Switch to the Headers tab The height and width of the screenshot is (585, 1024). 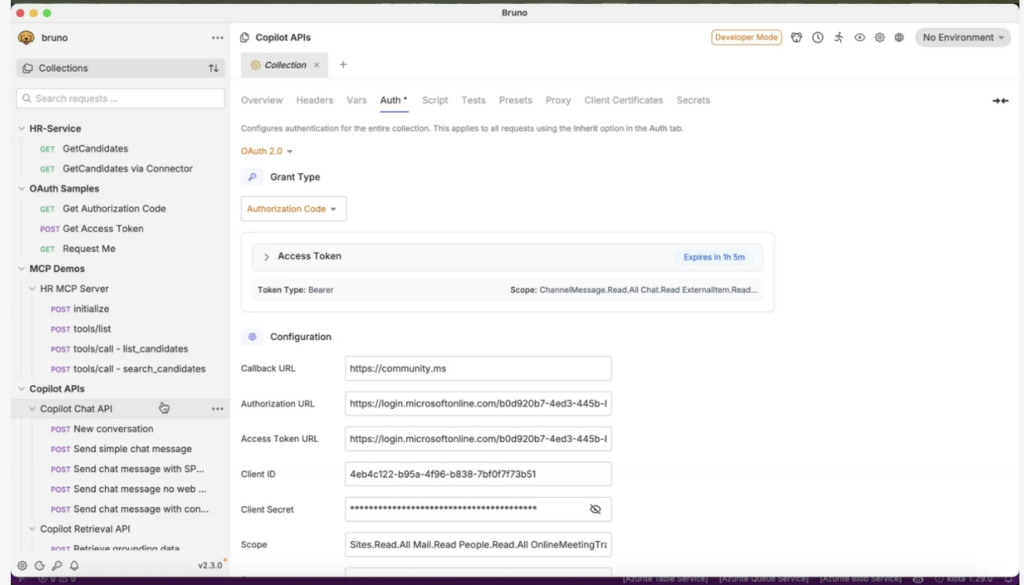tap(314, 100)
